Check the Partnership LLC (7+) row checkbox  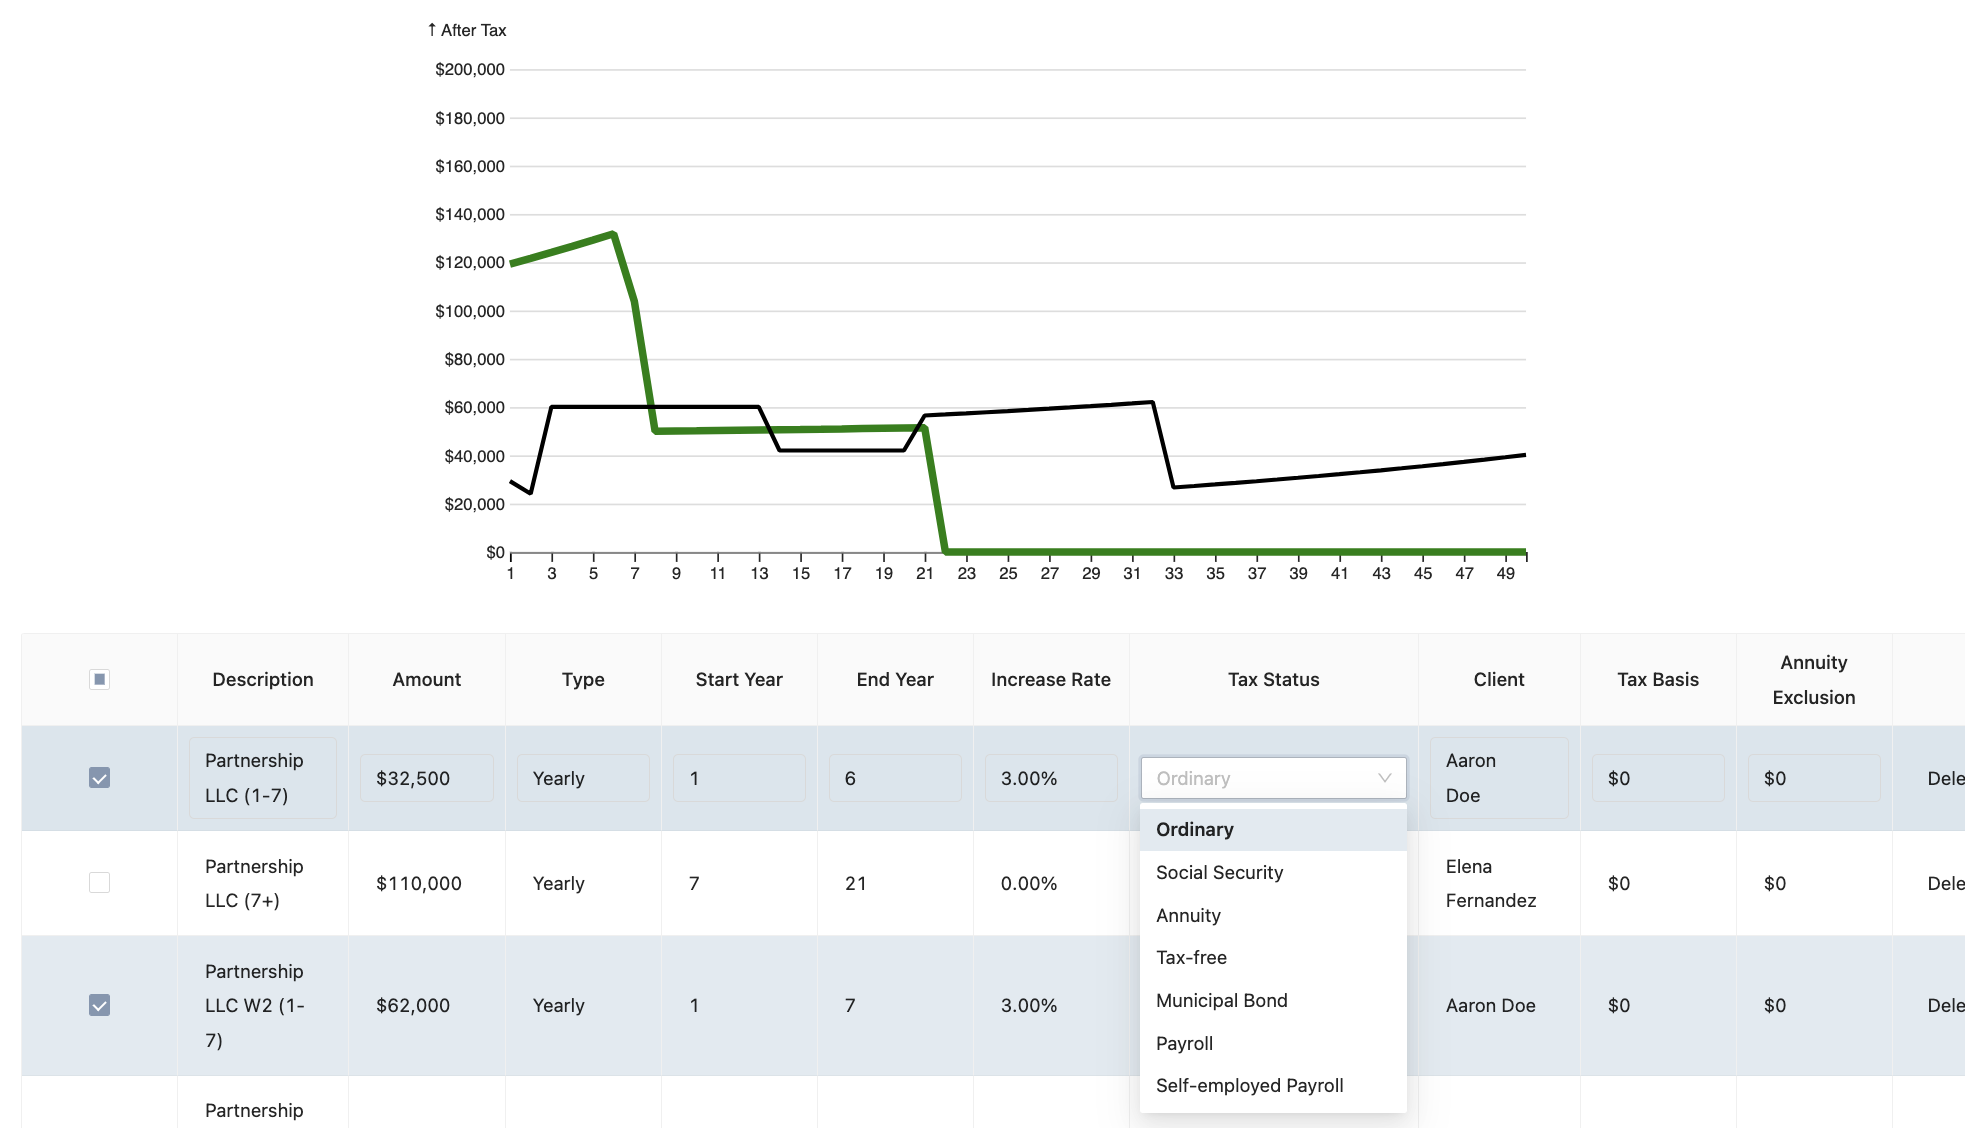99,883
